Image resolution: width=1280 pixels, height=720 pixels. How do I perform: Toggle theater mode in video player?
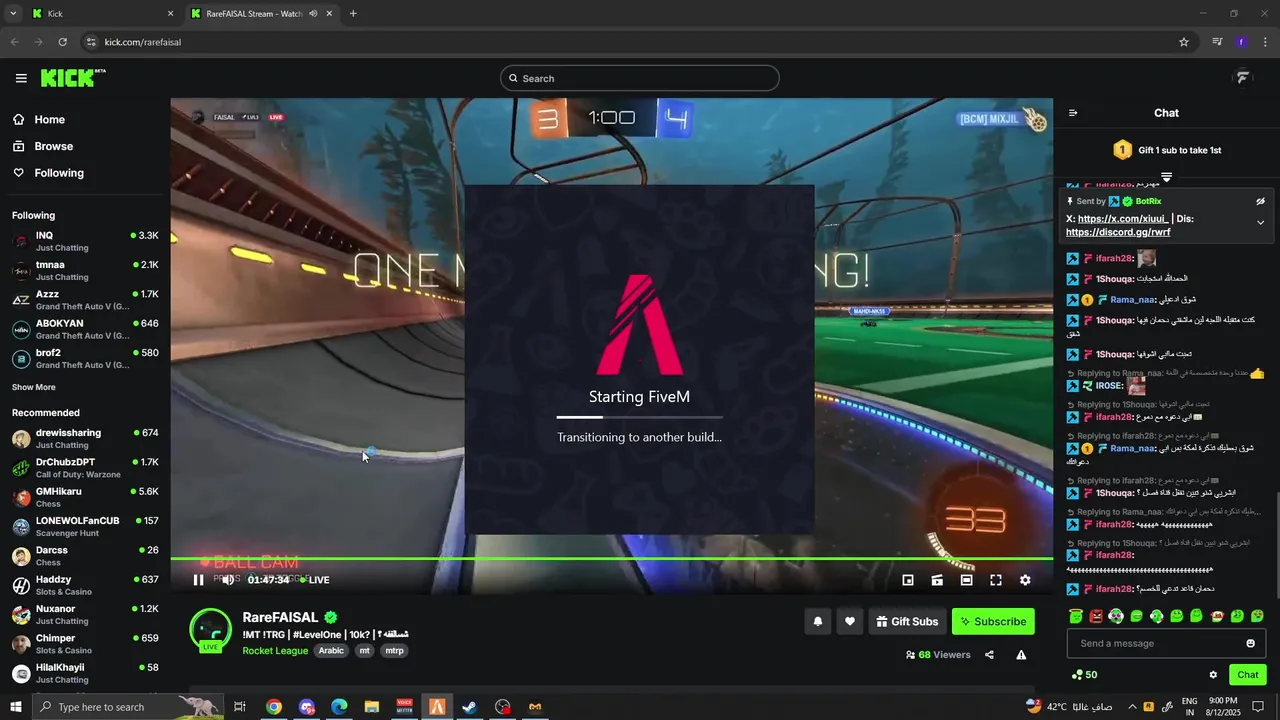966,580
